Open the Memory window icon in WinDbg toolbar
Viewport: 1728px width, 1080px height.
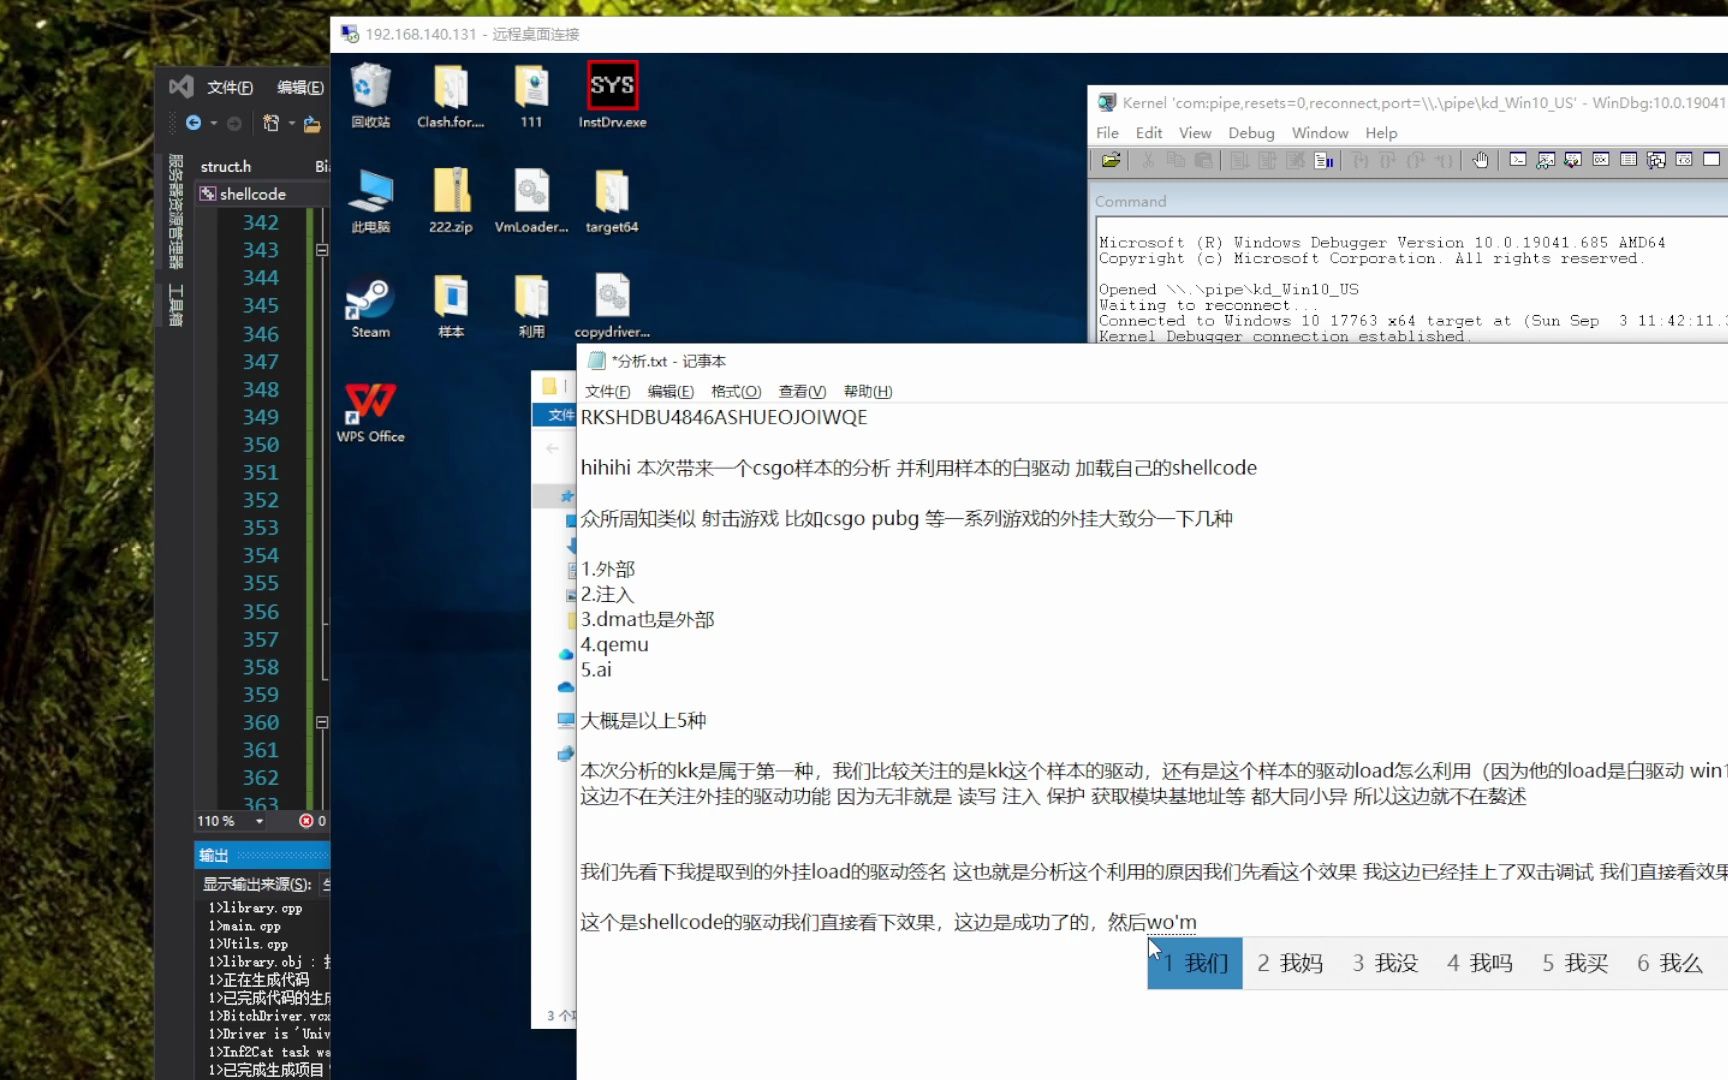point(1628,160)
